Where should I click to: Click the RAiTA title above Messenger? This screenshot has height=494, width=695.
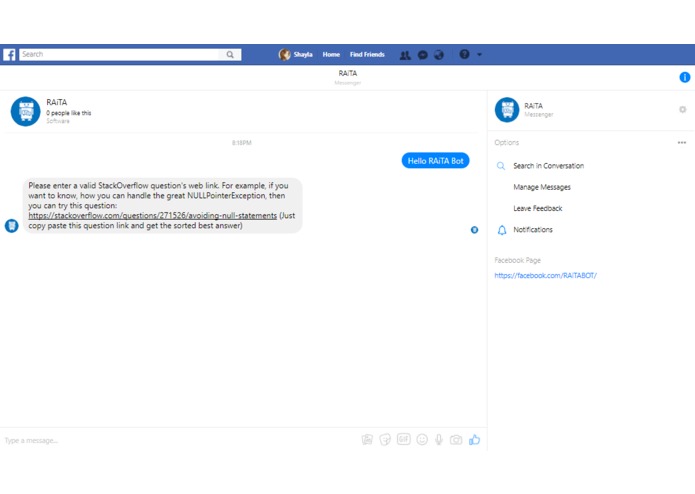point(348,73)
